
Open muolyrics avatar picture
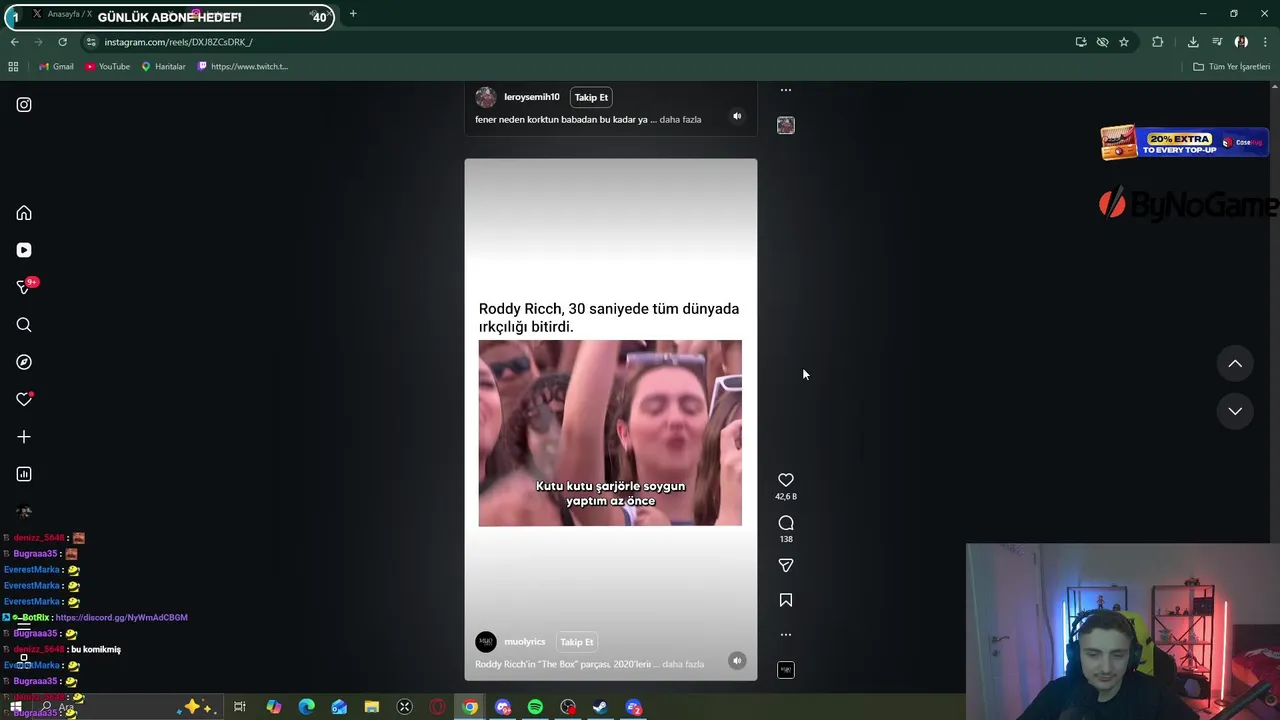coord(486,642)
